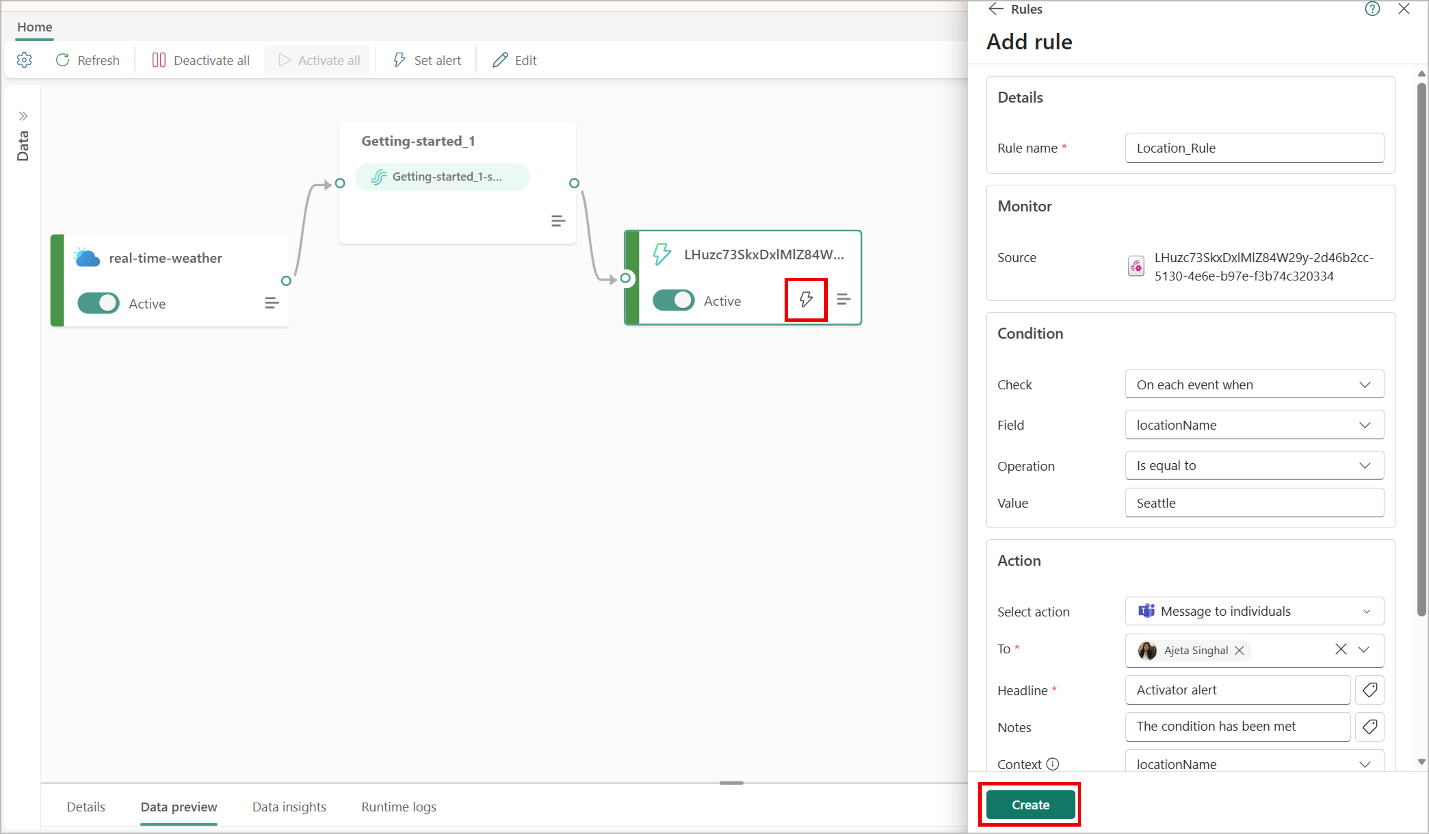
Task: Open the Runtime logs tab
Action: [398, 807]
